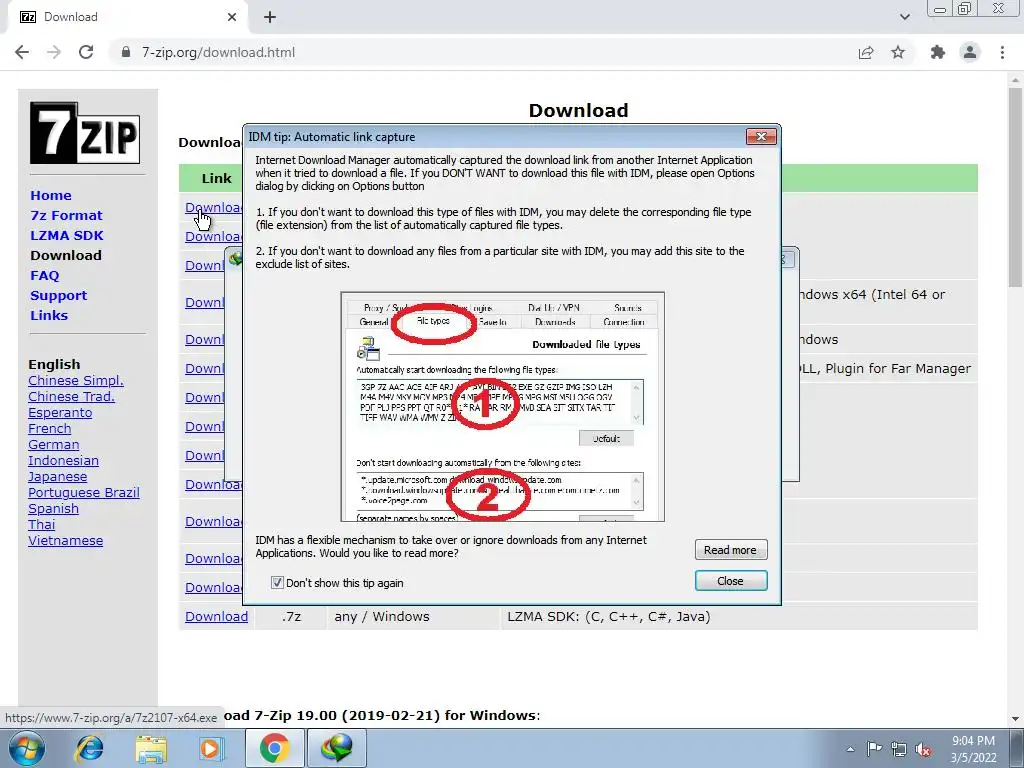This screenshot has width=1024, height=768.
Task: Switch to Internet Download Manager on taskbar
Action: [x=337, y=748]
